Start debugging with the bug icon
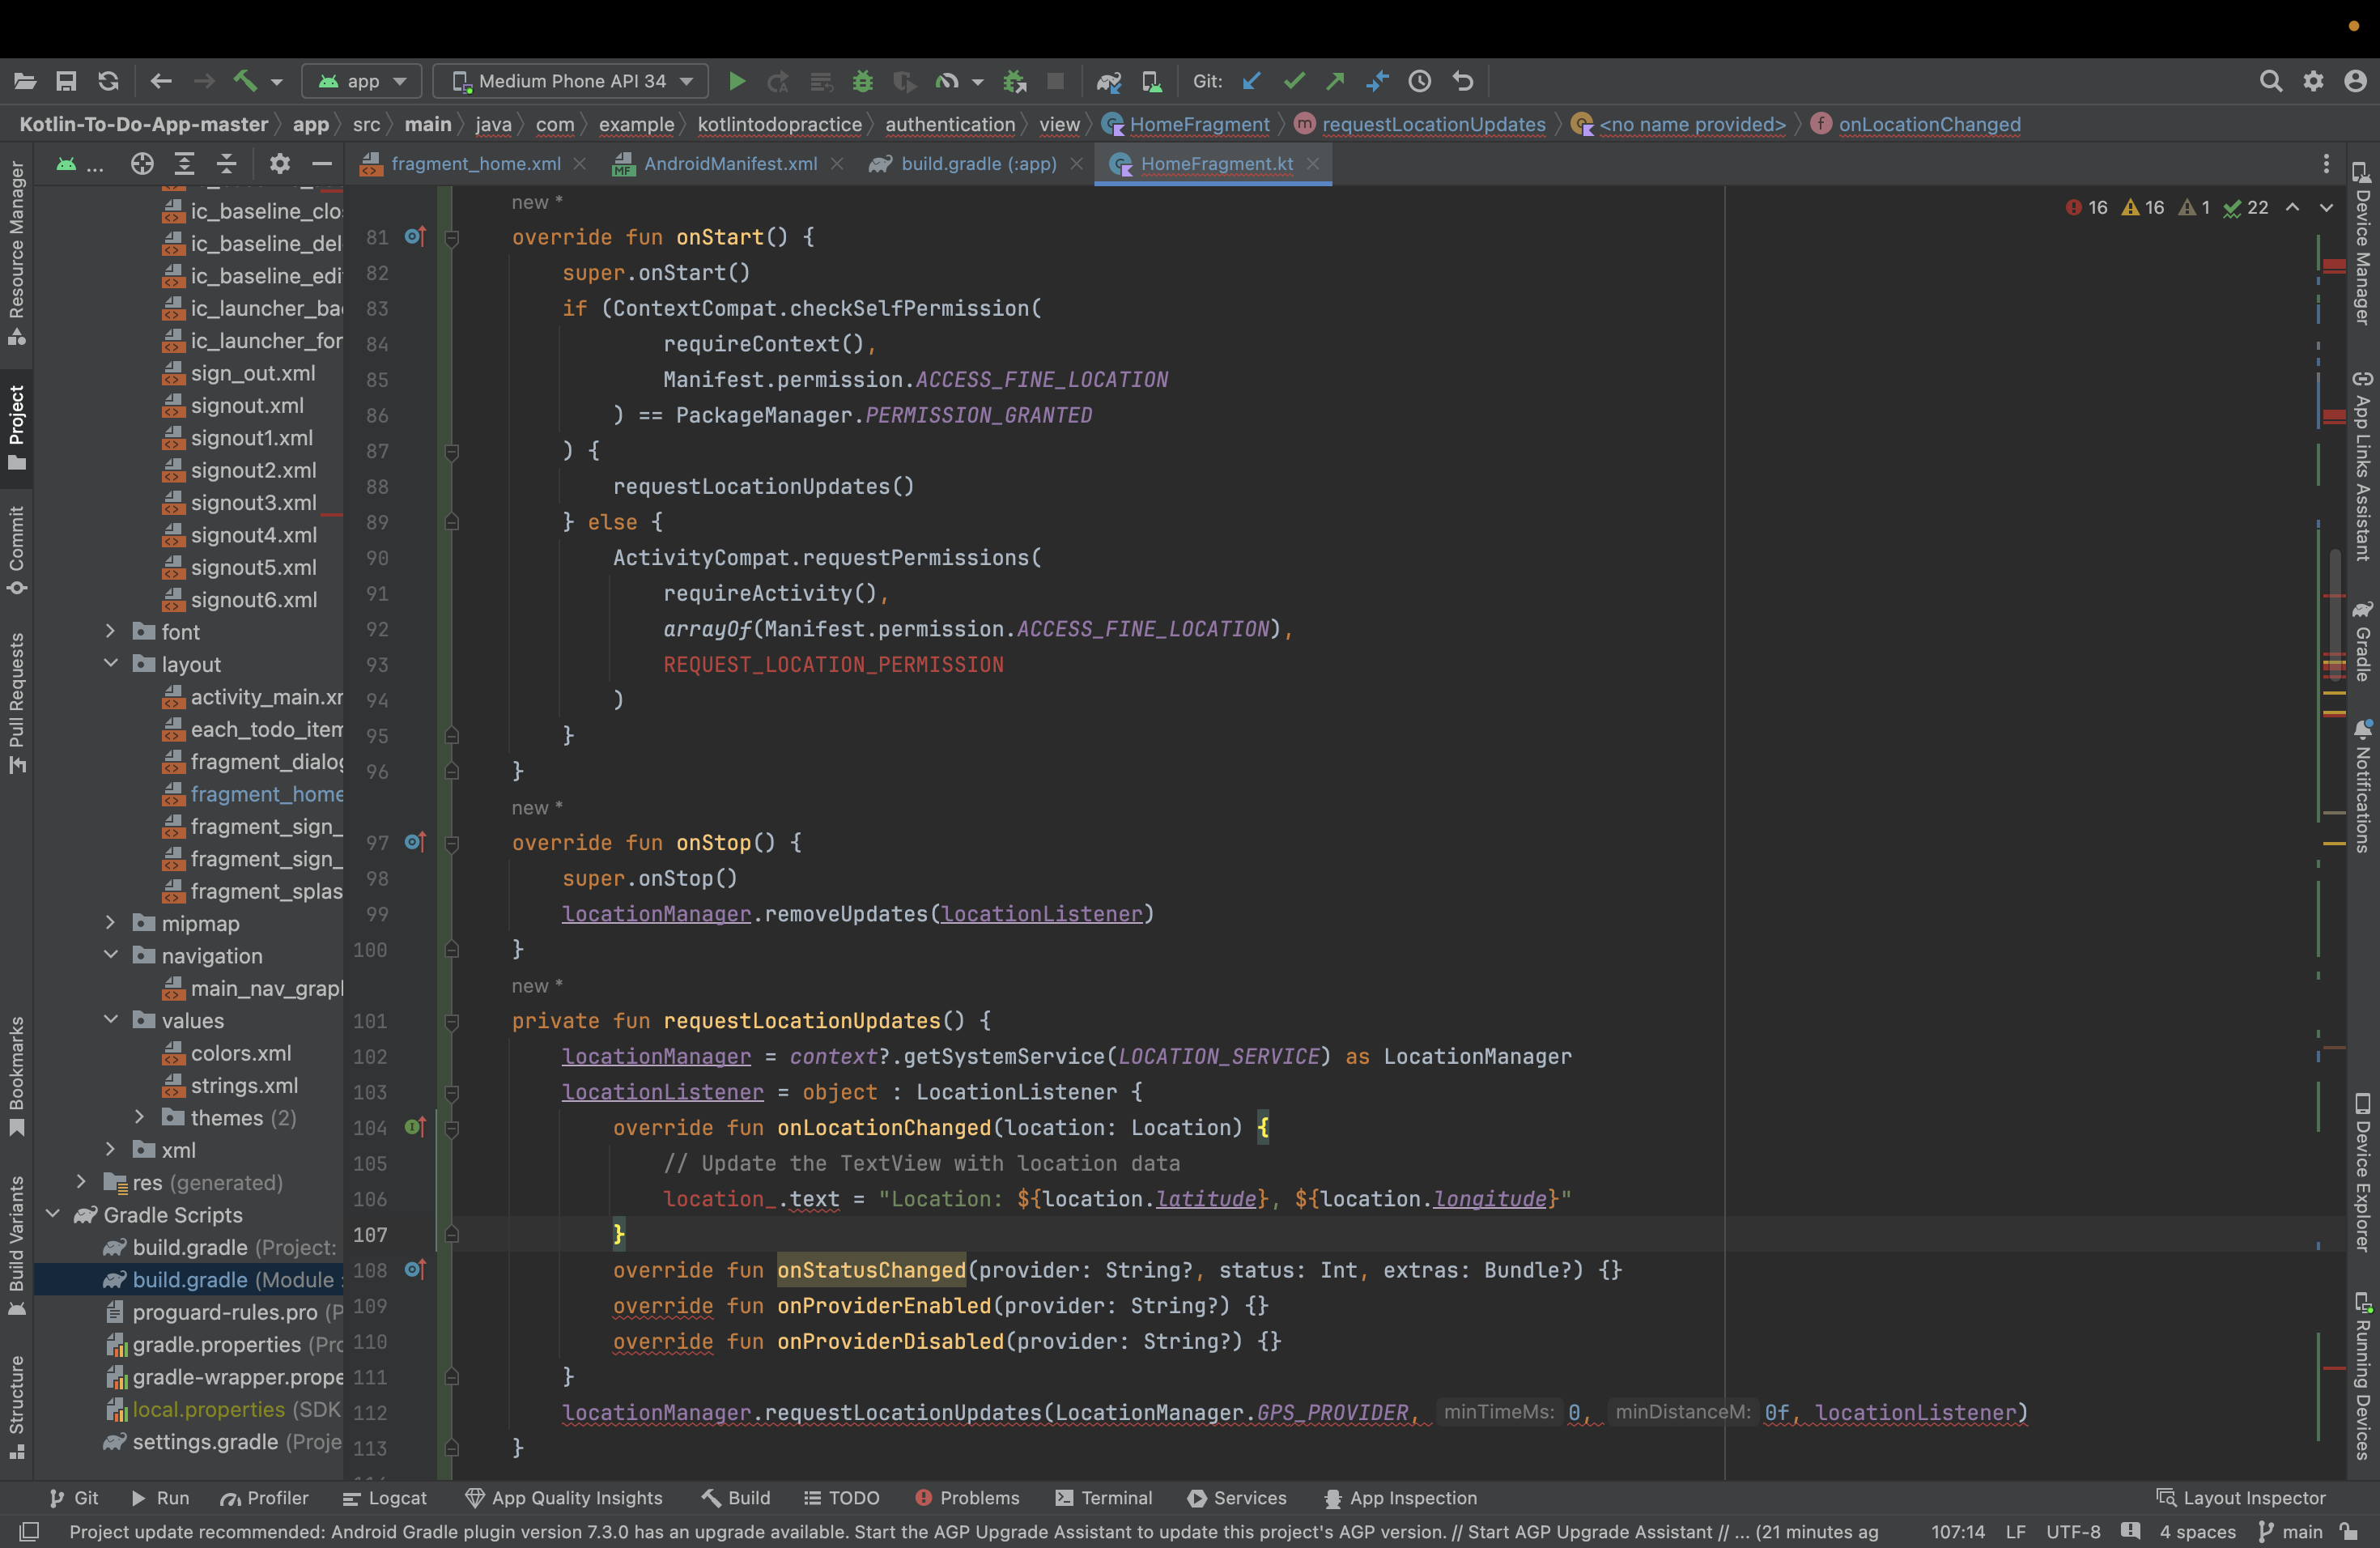The image size is (2380, 1548). tap(862, 81)
